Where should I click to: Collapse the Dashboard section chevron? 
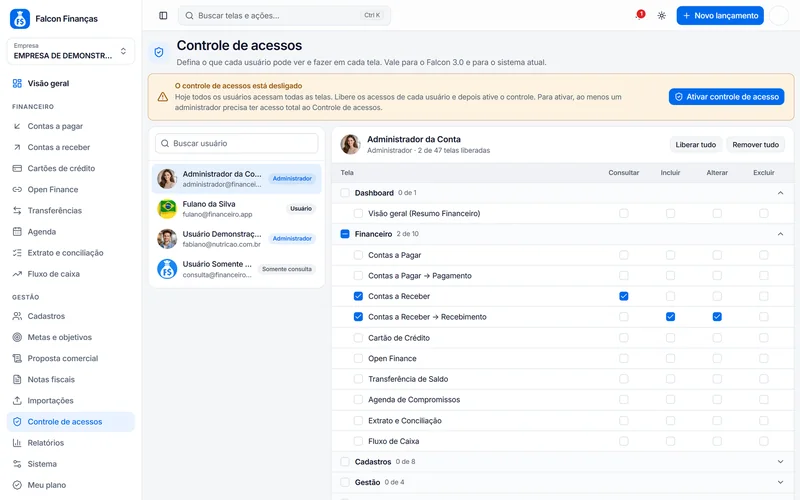coord(780,193)
